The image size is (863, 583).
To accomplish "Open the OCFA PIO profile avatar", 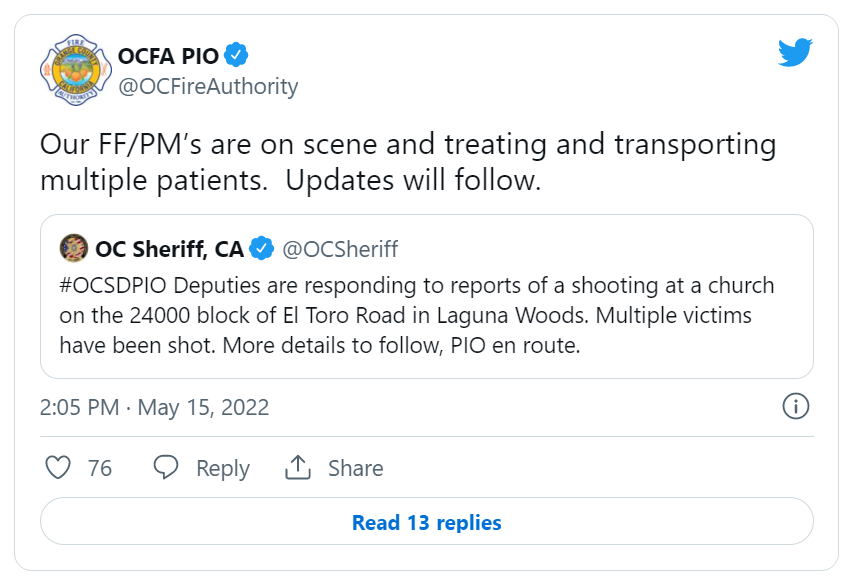I will pos(75,70).
